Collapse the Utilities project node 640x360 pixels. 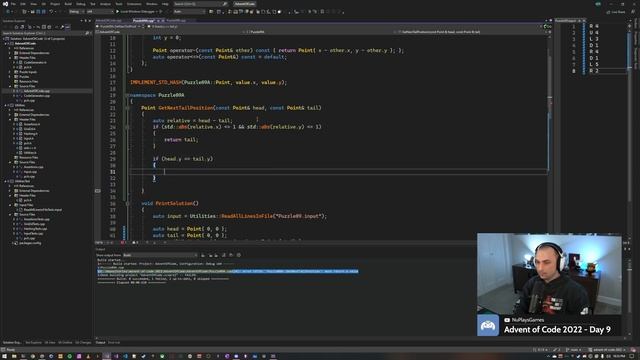tap(6, 105)
